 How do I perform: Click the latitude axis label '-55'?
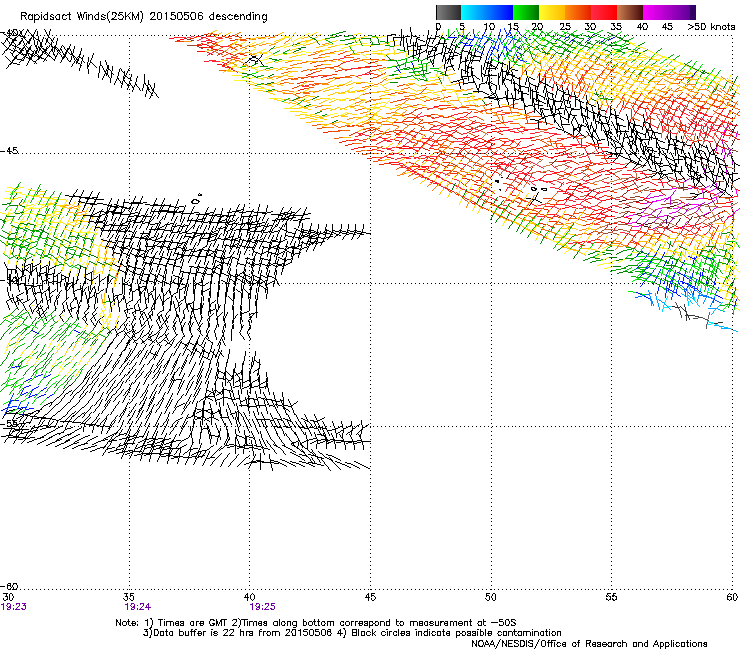9,423
